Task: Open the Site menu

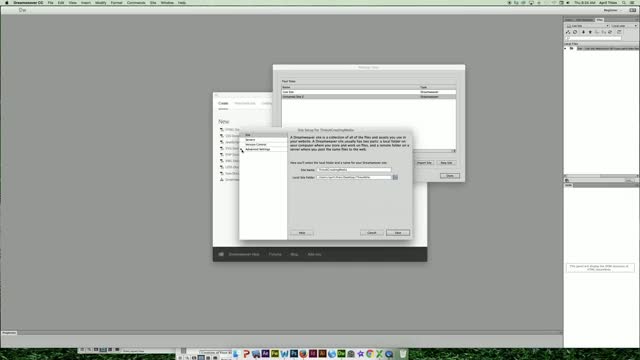Action: [x=153, y=2]
